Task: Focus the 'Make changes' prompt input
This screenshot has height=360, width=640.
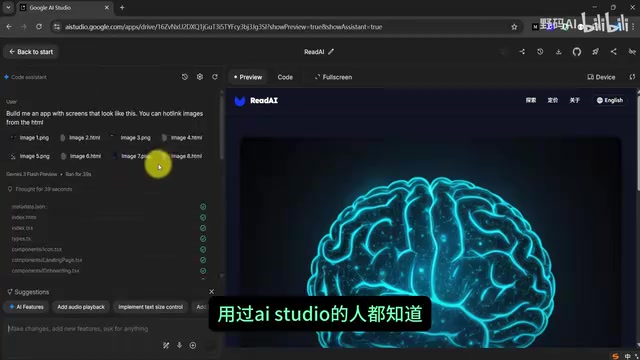Action: 106,329
